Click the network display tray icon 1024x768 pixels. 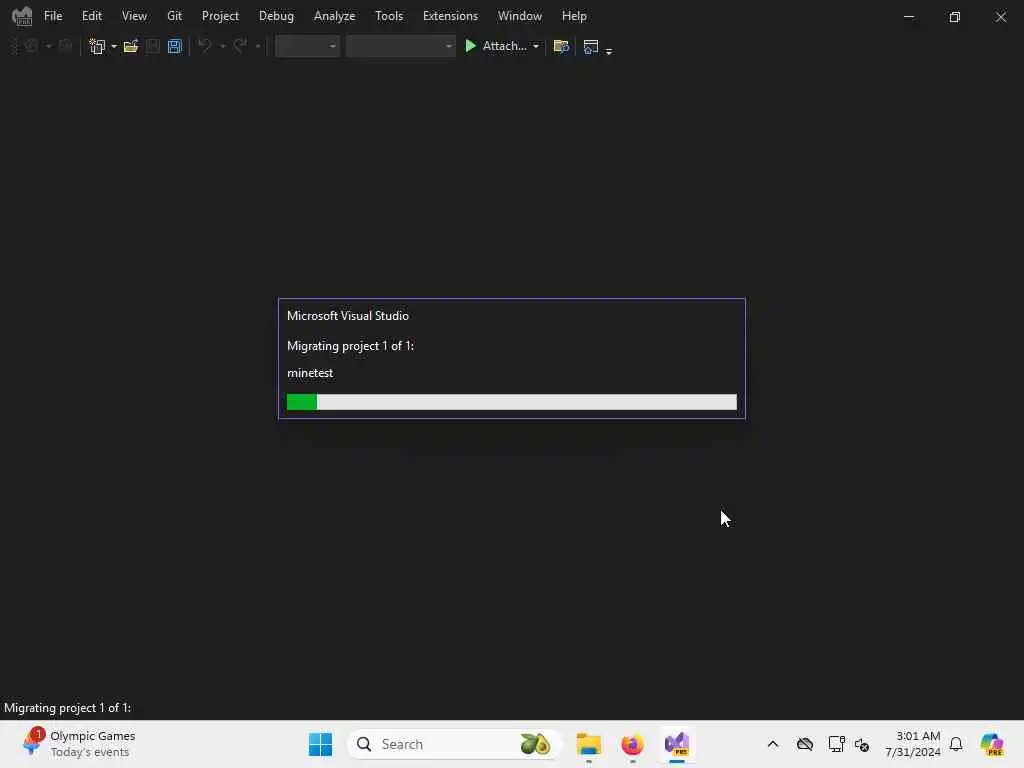(836, 744)
